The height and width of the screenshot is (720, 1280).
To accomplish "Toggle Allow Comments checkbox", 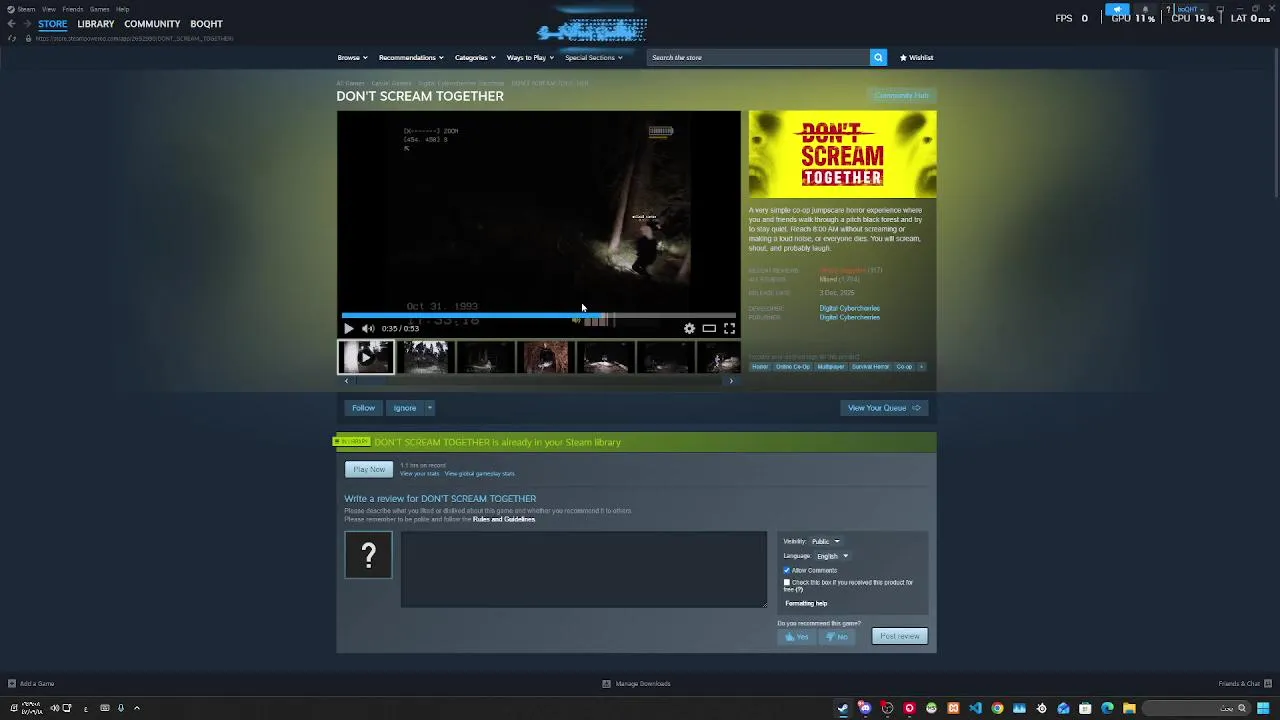I will [787, 570].
